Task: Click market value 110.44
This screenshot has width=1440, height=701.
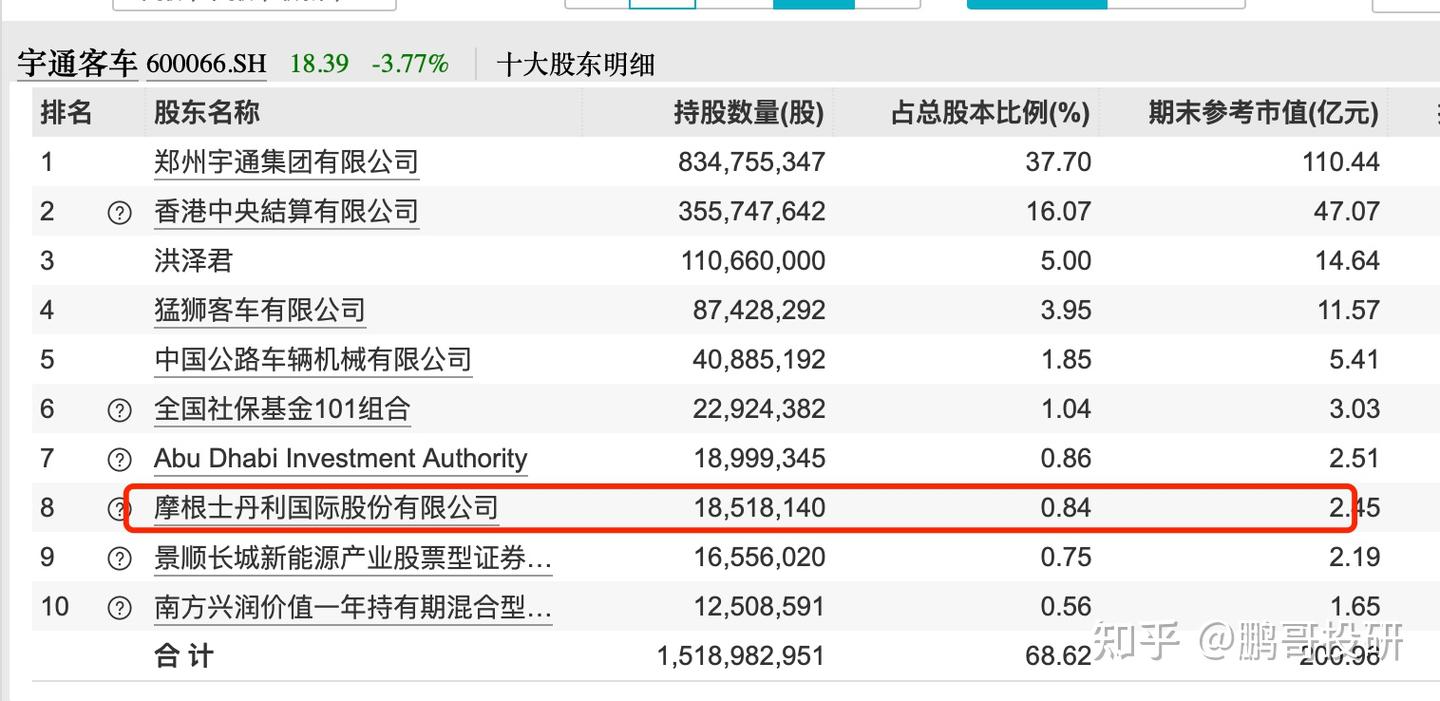Action: pos(1341,162)
